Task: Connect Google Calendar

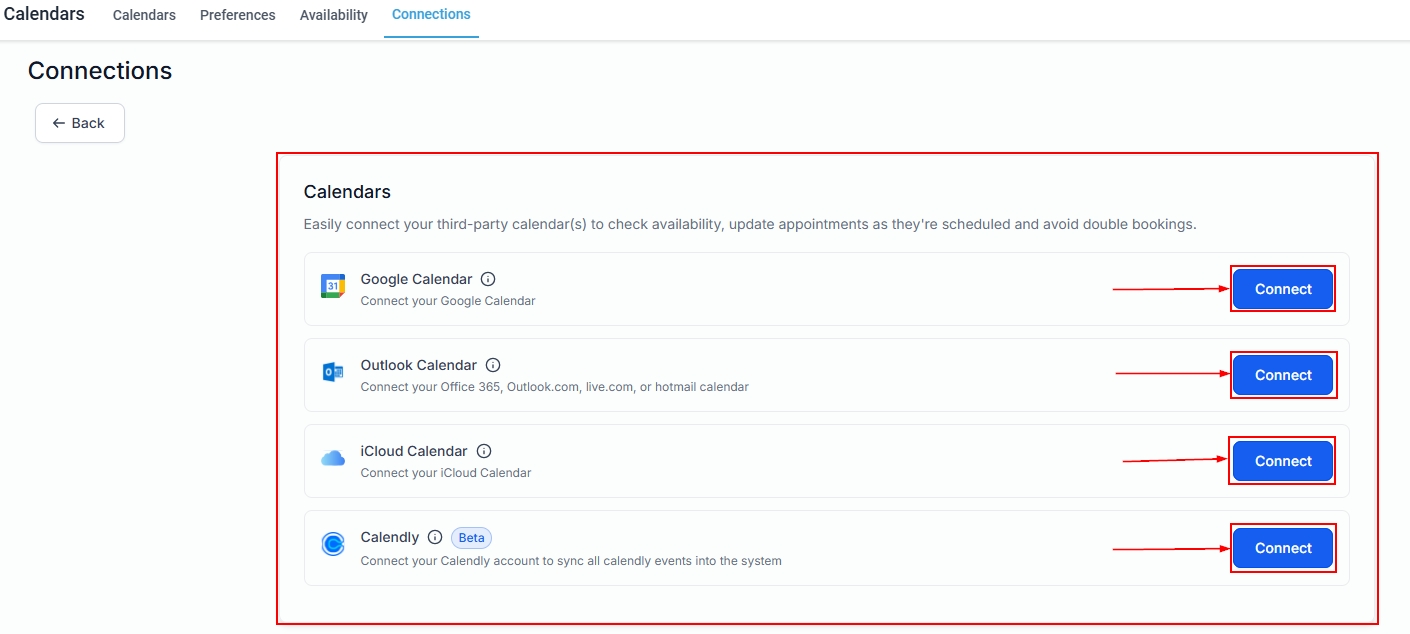Action: [1283, 290]
